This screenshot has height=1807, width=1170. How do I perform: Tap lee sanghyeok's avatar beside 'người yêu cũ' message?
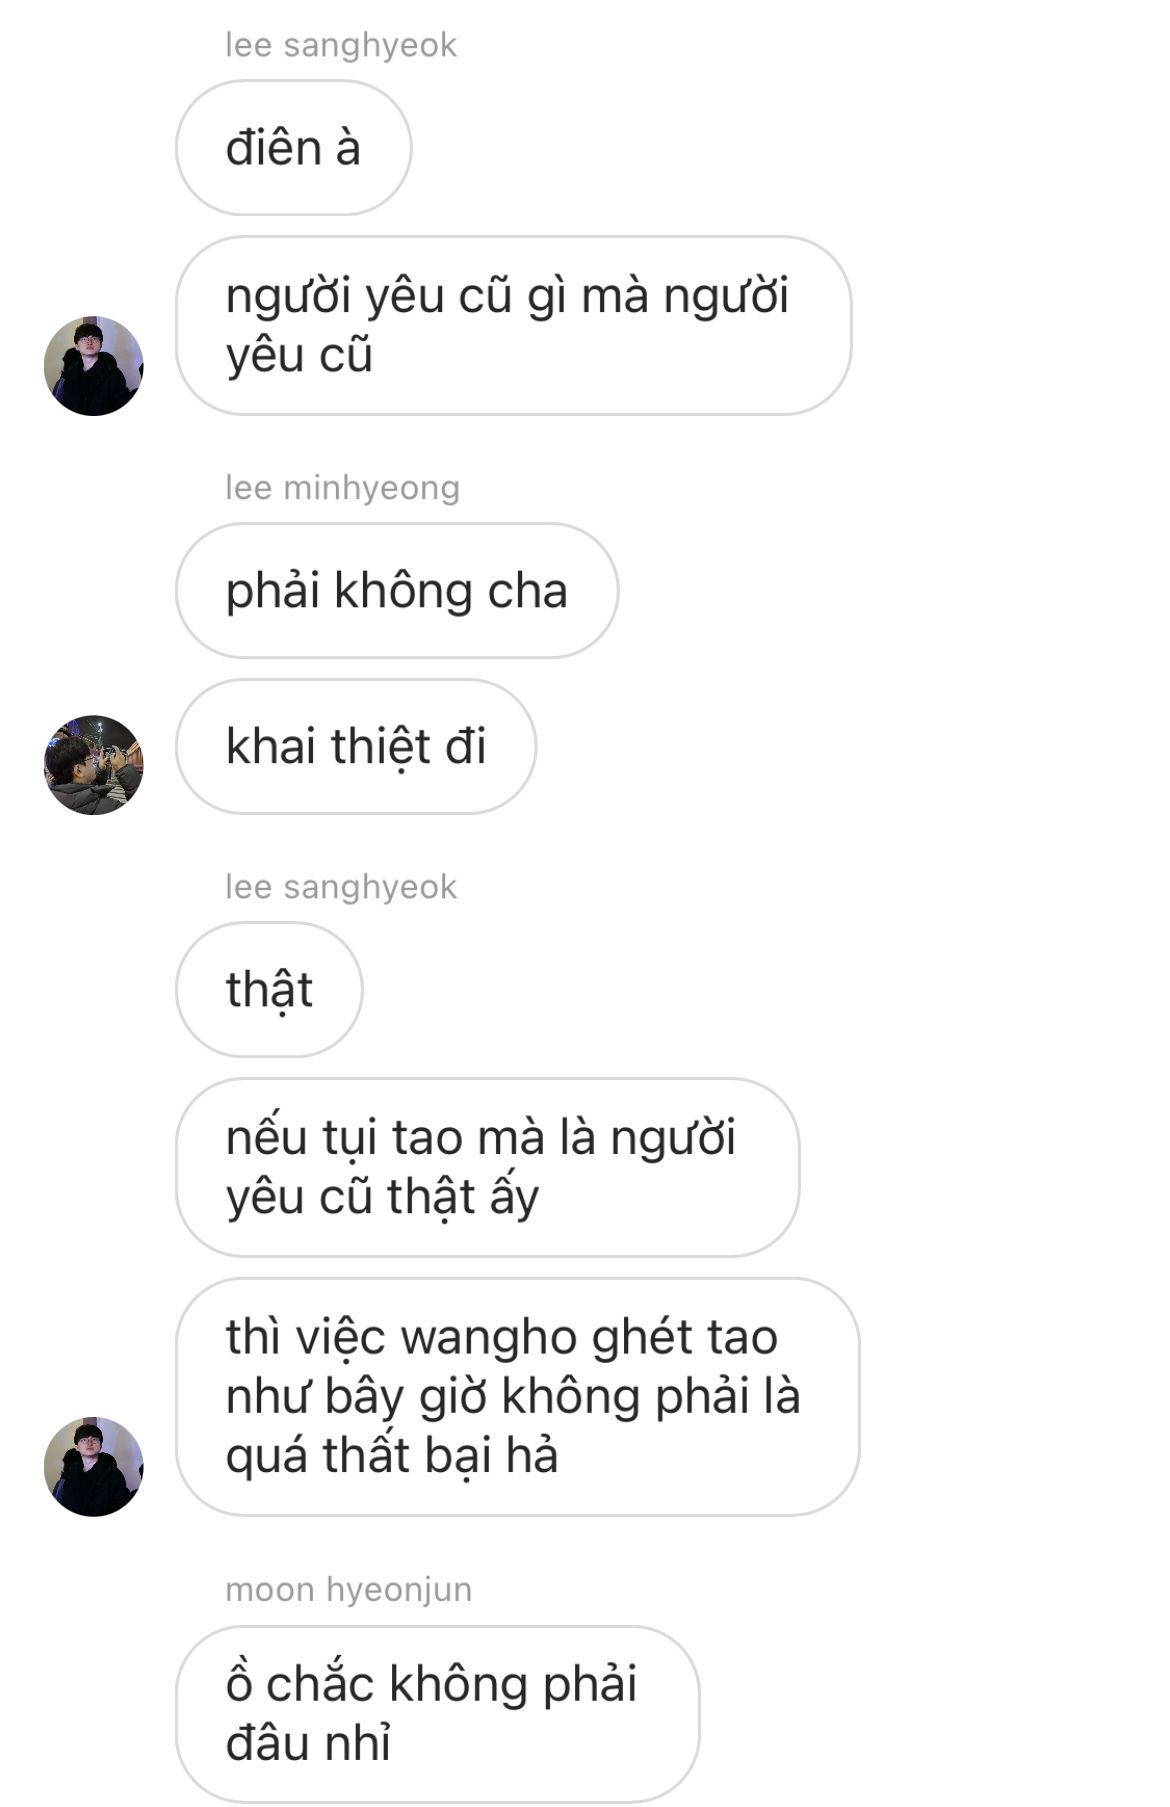tap(94, 366)
